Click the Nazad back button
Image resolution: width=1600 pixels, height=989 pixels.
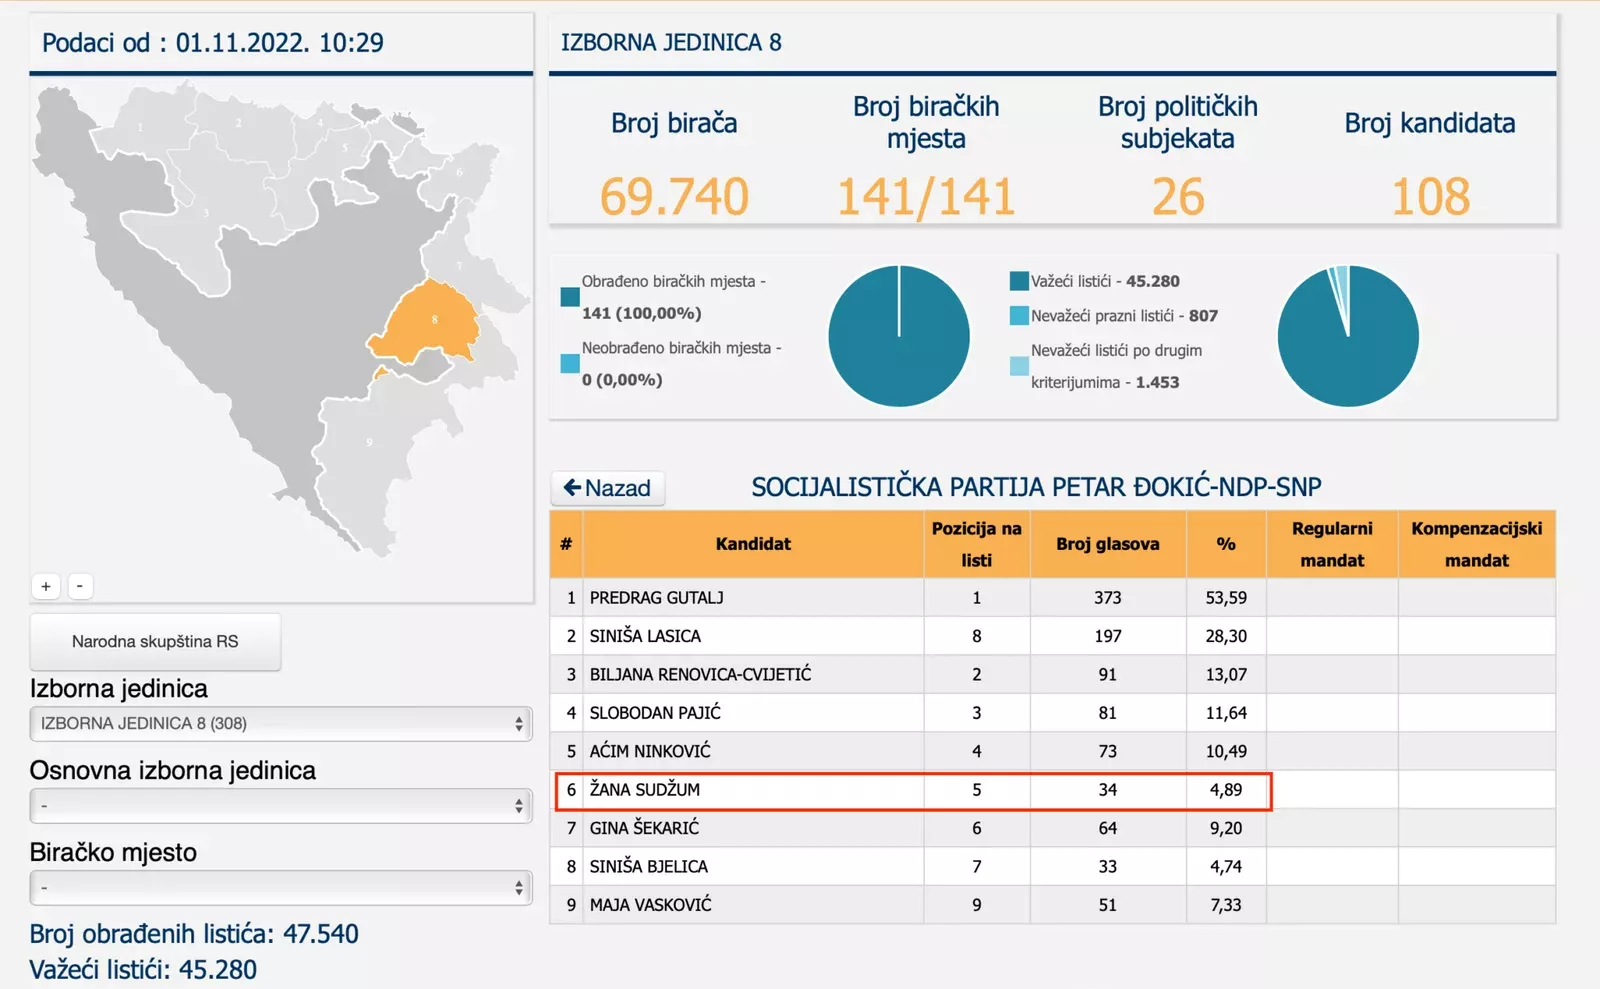click(607, 488)
